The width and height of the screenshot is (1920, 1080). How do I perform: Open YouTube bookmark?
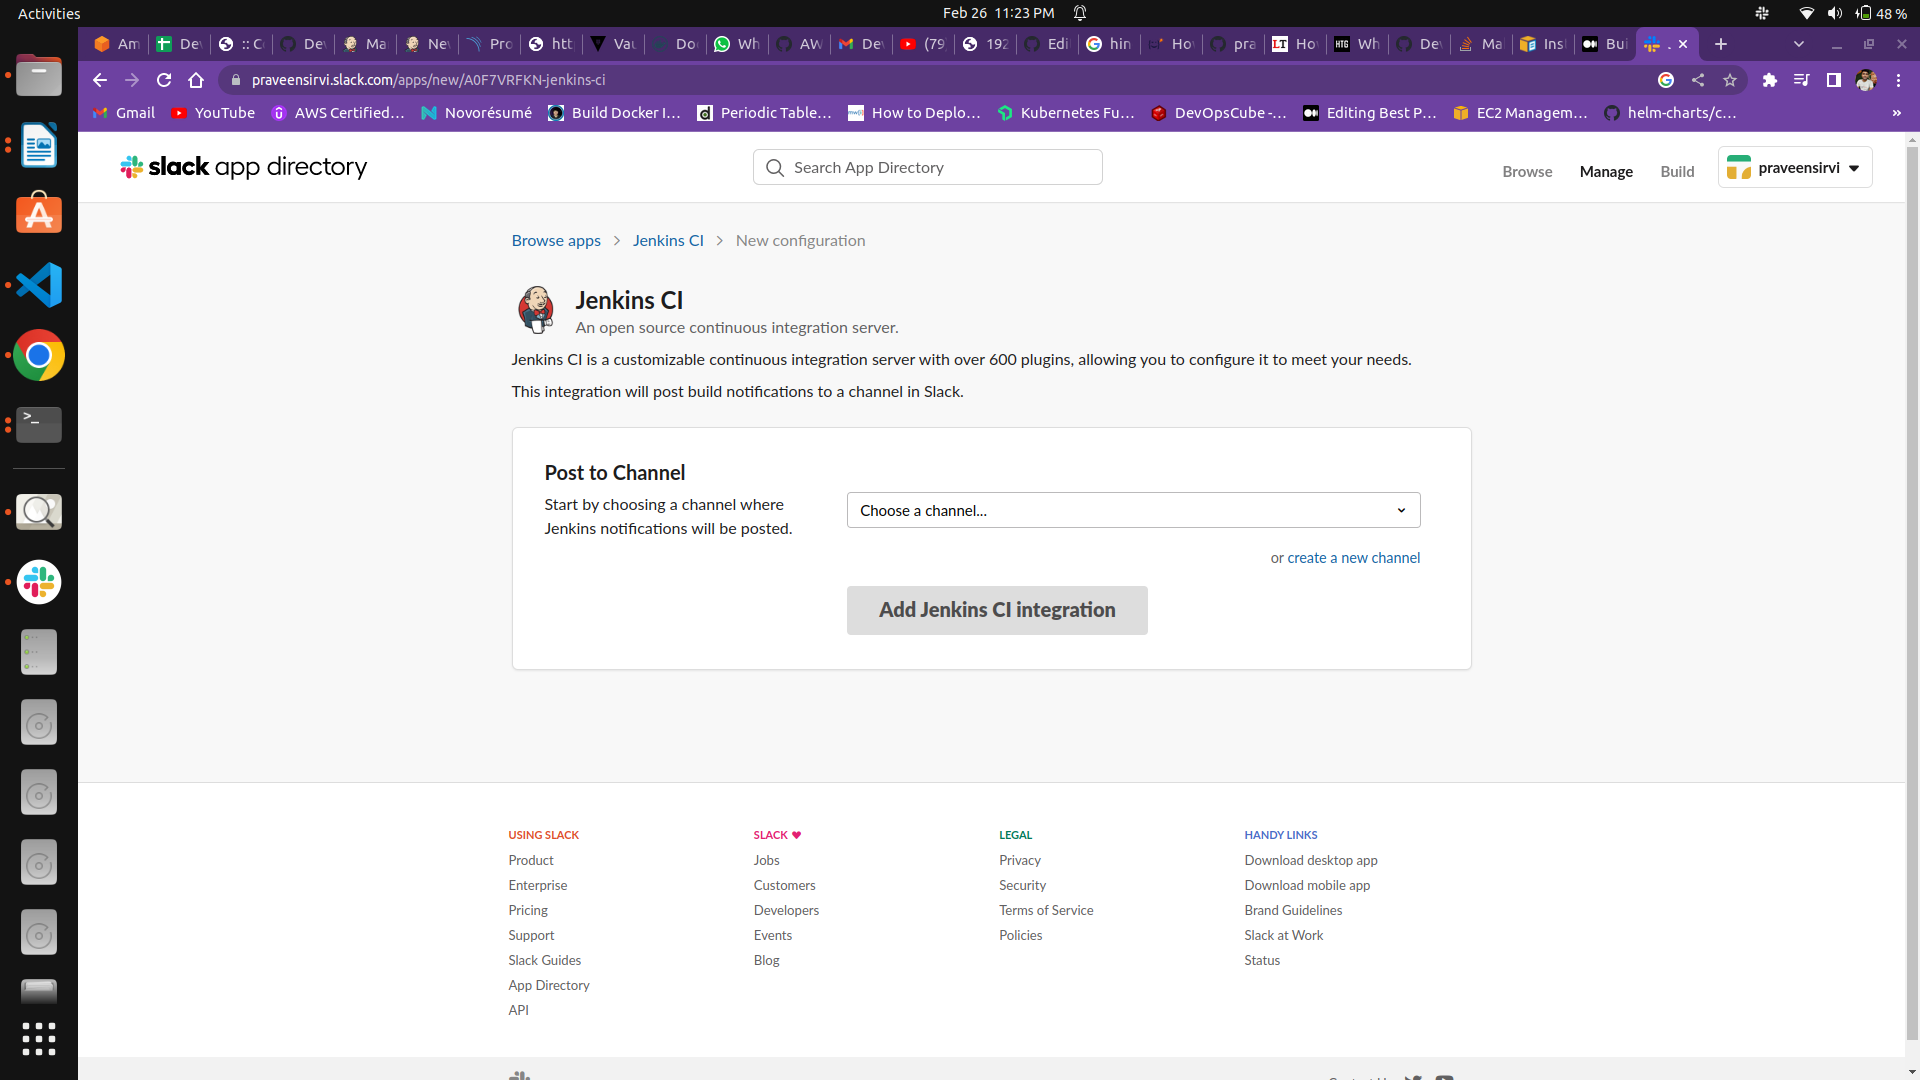(x=213, y=113)
